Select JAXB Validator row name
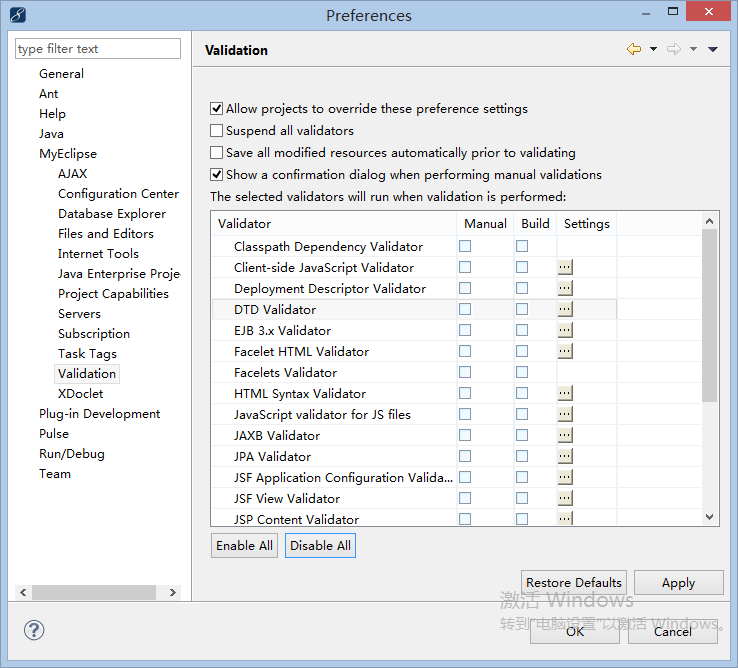 click(x=277, y=436)
